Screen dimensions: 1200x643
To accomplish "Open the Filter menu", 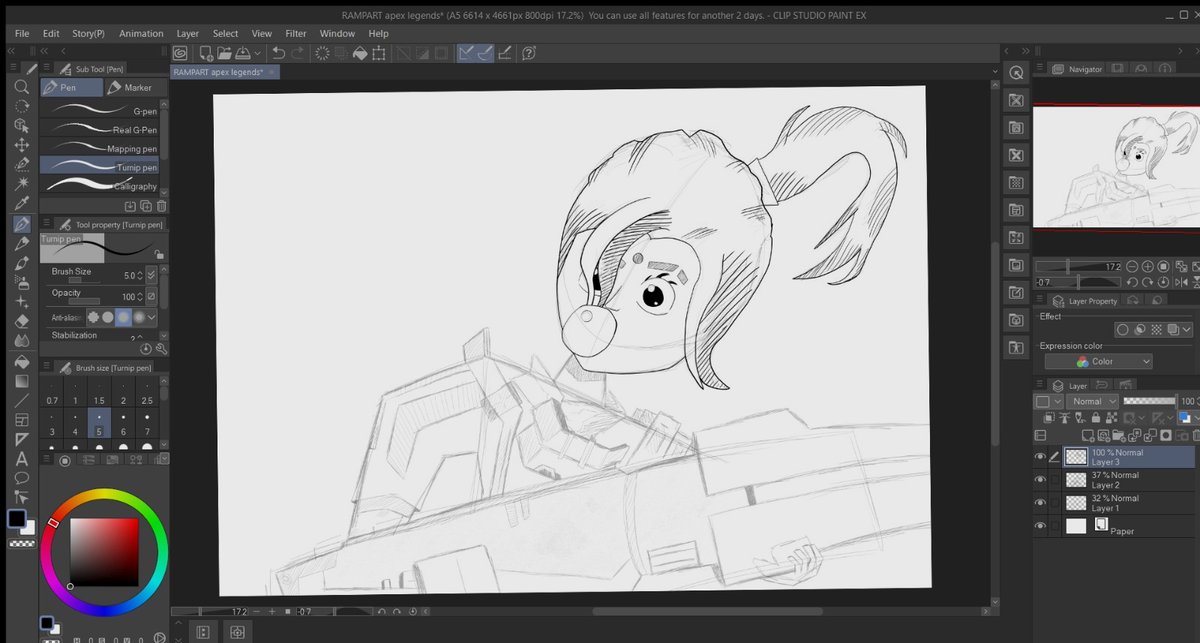I will [x=296, y=33].
